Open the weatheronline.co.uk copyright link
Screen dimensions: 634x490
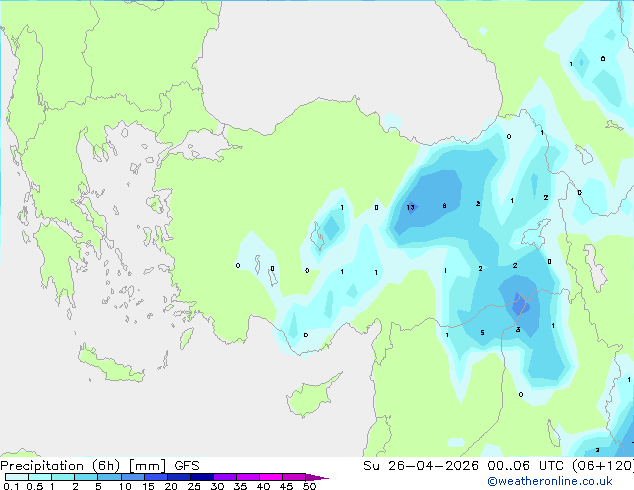(x=549, y=481)
